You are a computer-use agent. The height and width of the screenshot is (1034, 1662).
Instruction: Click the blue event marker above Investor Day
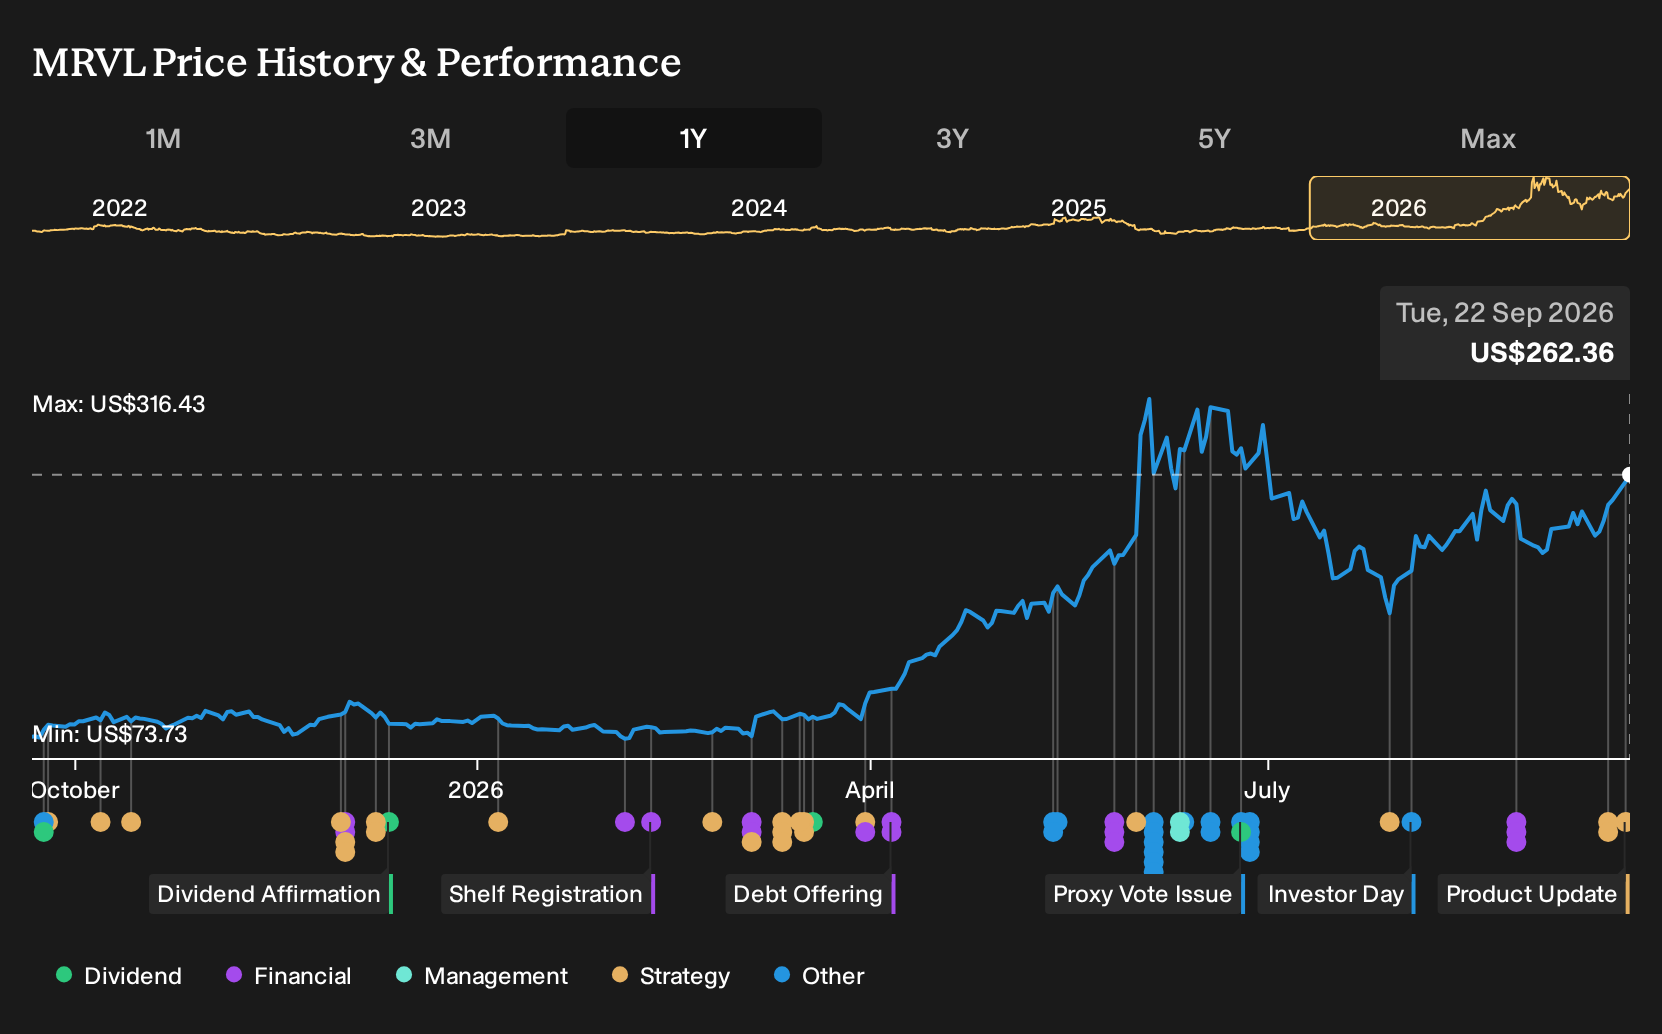[x=1411, y=822]
